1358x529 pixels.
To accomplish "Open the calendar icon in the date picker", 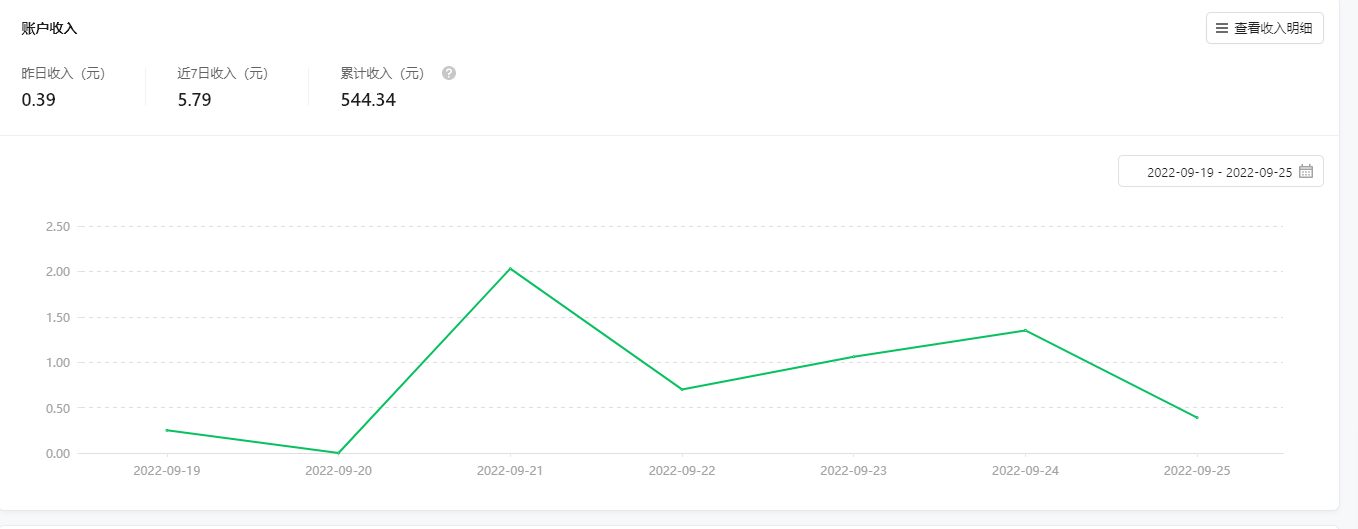I will click(x=1305, y=172).
